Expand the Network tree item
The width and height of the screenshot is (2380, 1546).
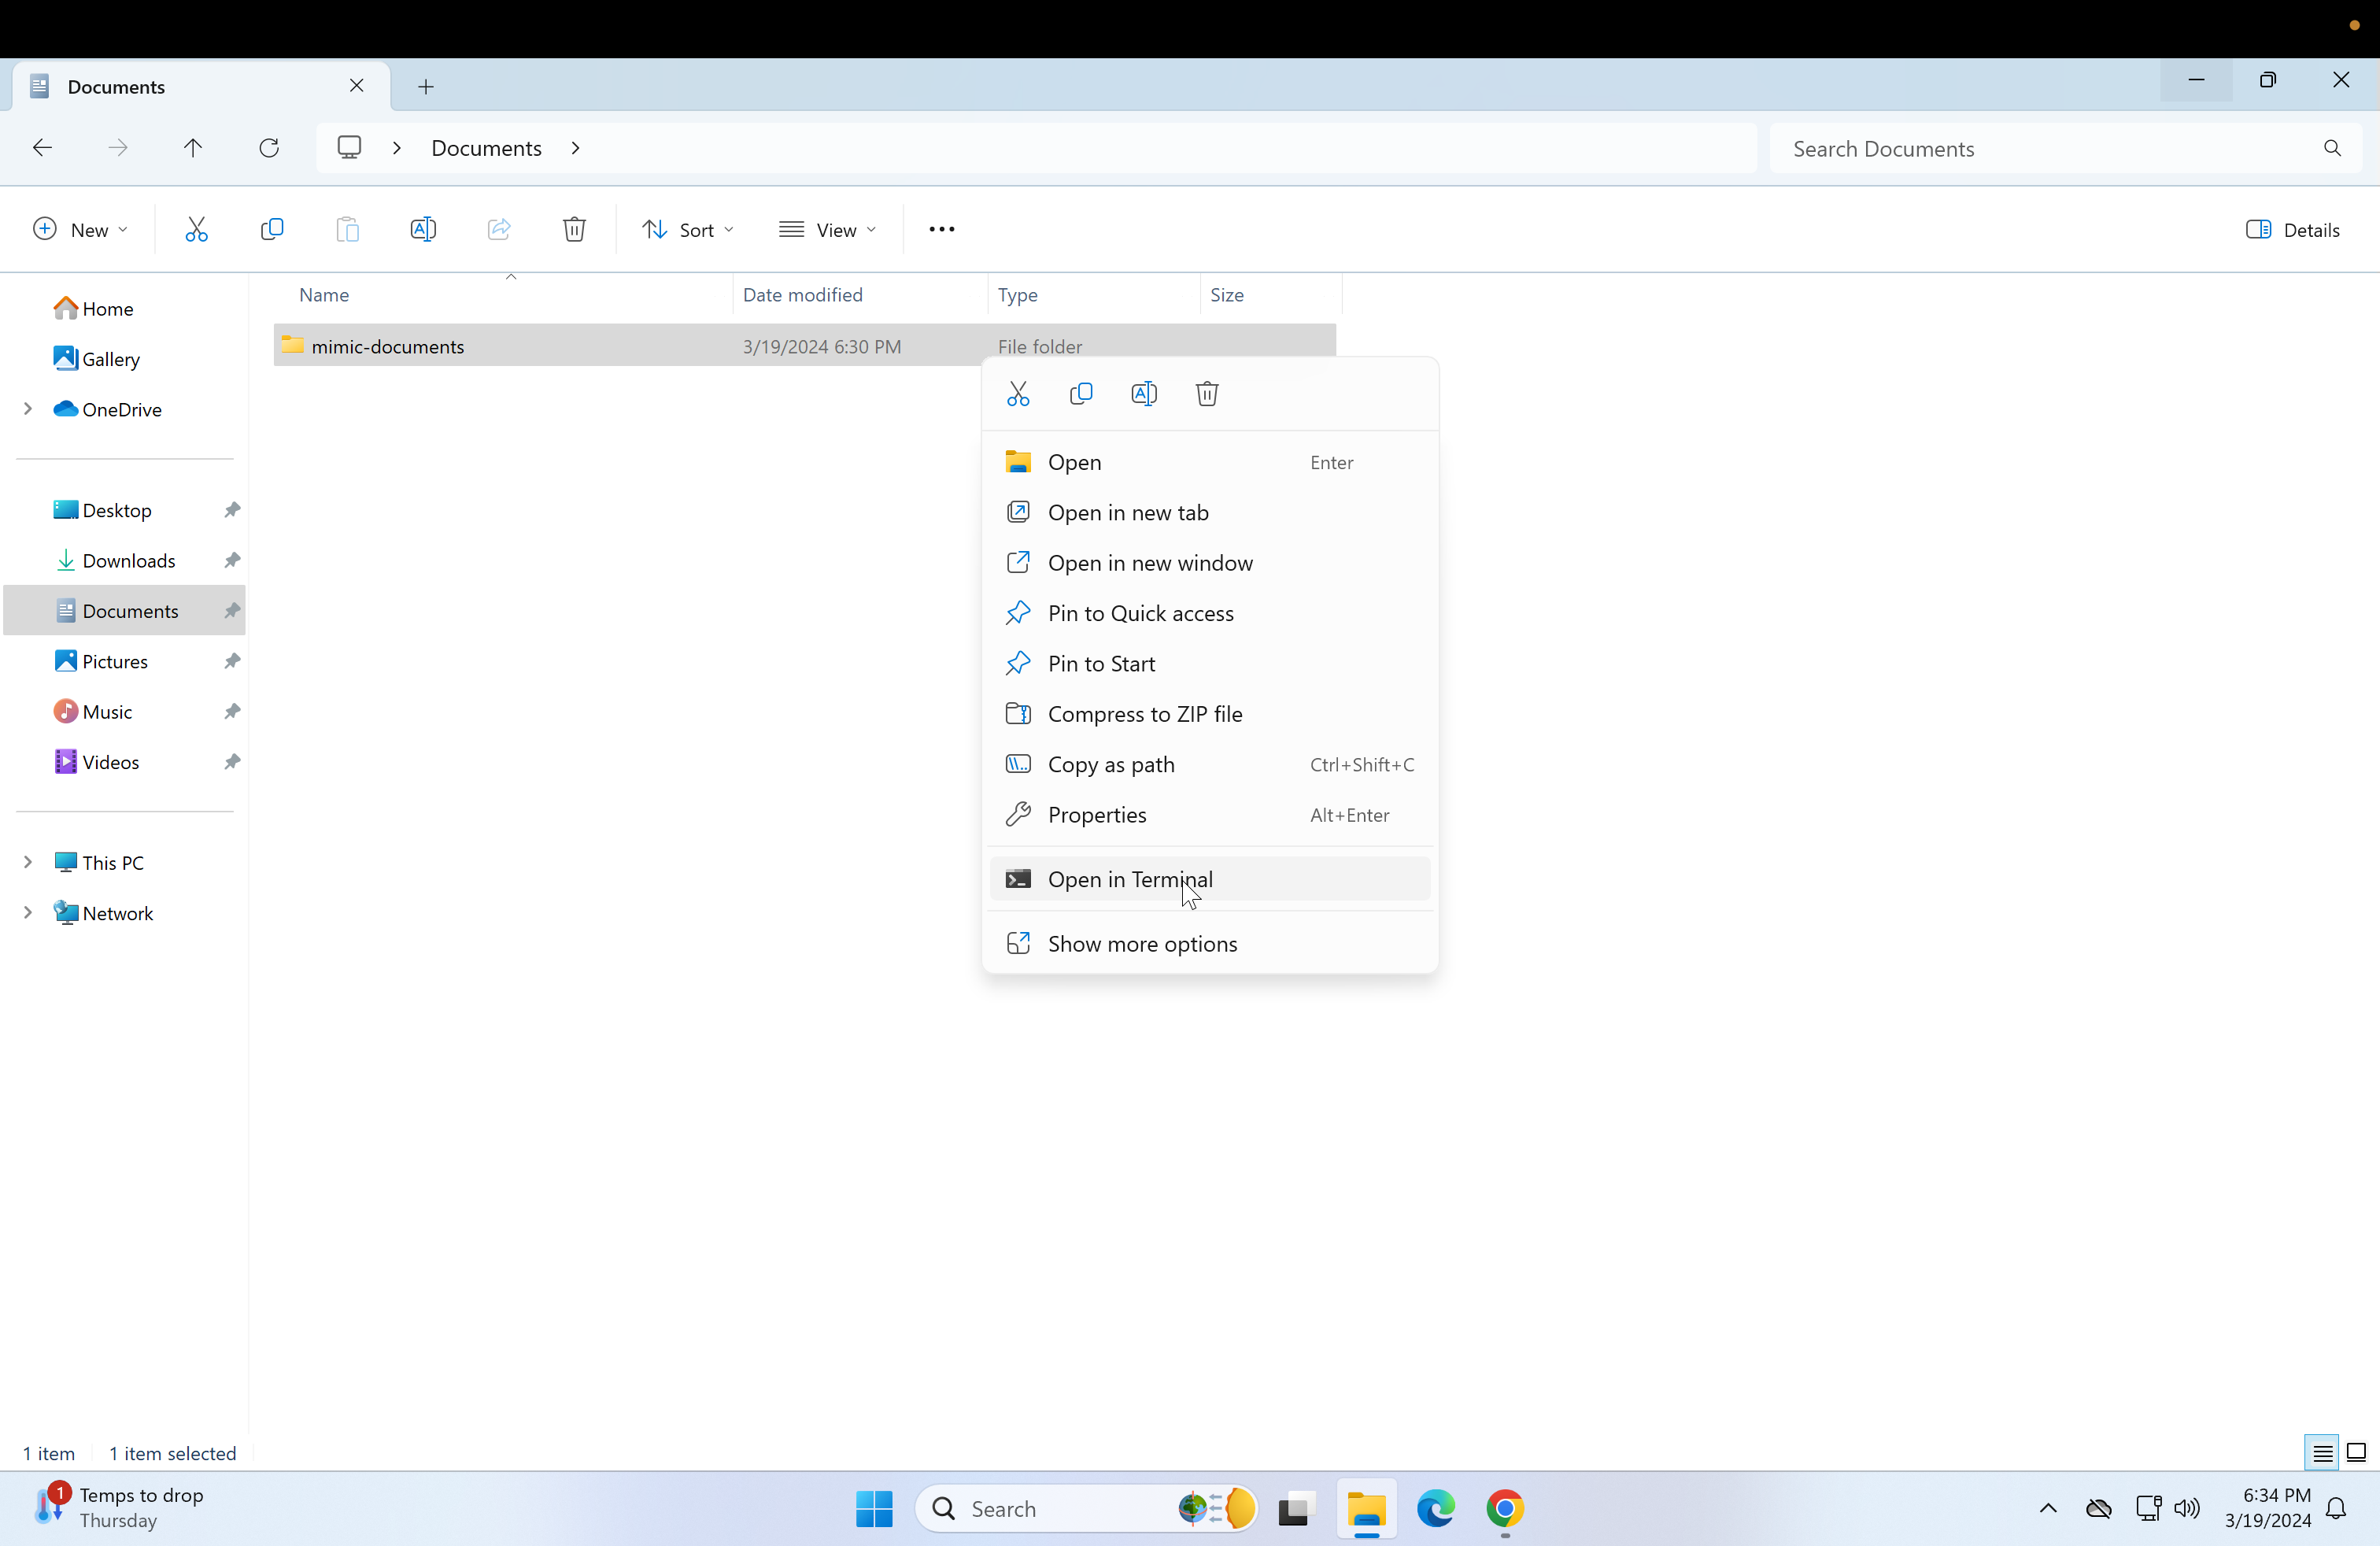click(26, 911)
